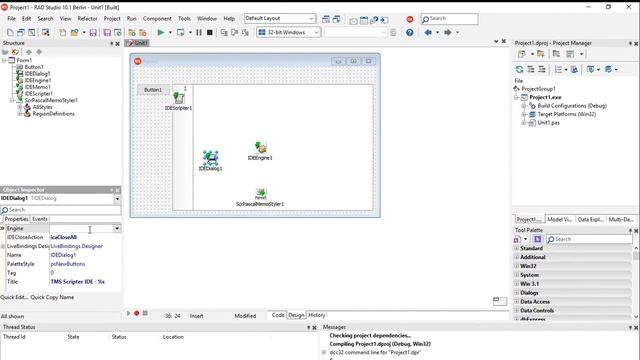This screenshot has width=640, height=360.
Task: Click the Pause program toolbar icon
Action: point(199,32)
